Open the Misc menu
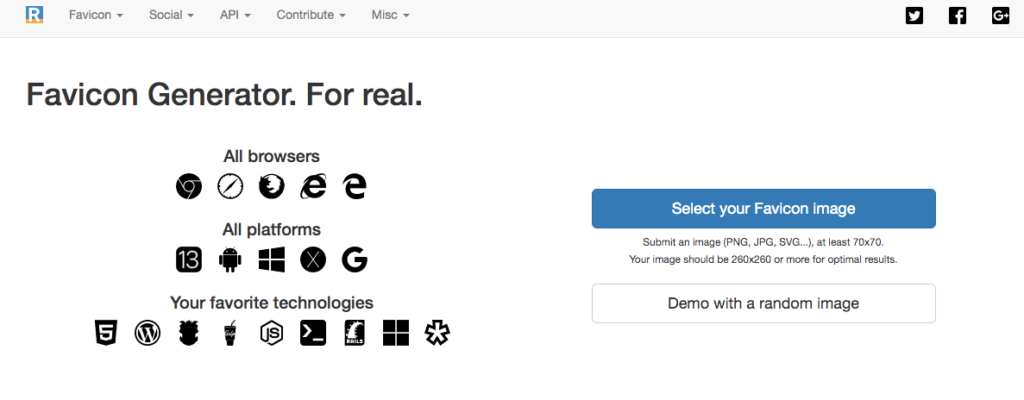Screen dimensions: 1024x400 [x=390, y=16]
